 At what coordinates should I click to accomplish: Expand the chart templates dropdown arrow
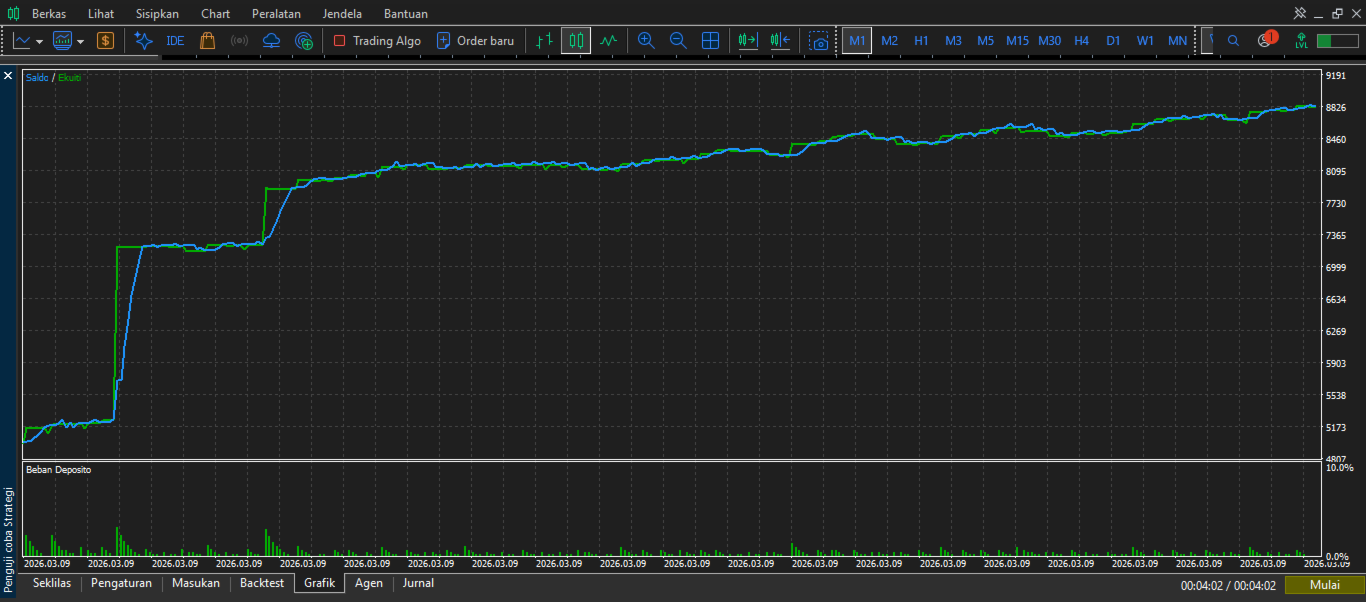[x=80, y=42]
